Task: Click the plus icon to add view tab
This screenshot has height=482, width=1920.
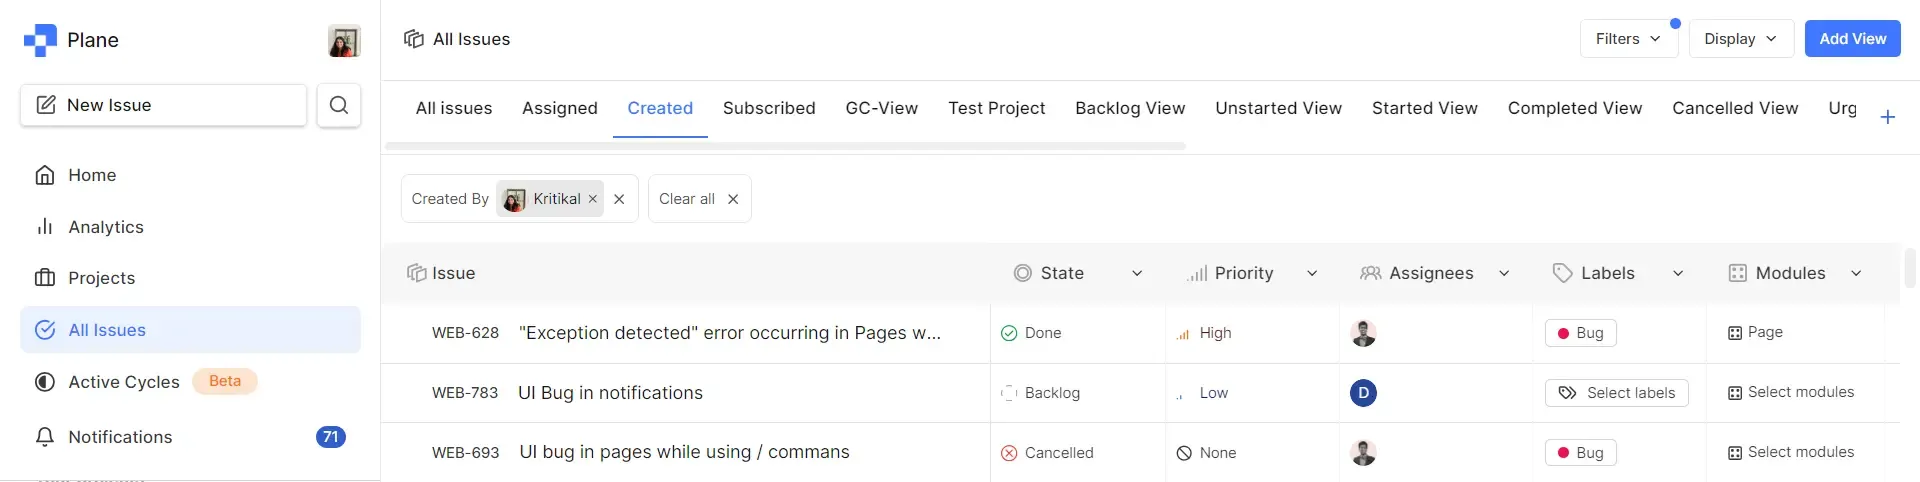Action: (1888, 117)
